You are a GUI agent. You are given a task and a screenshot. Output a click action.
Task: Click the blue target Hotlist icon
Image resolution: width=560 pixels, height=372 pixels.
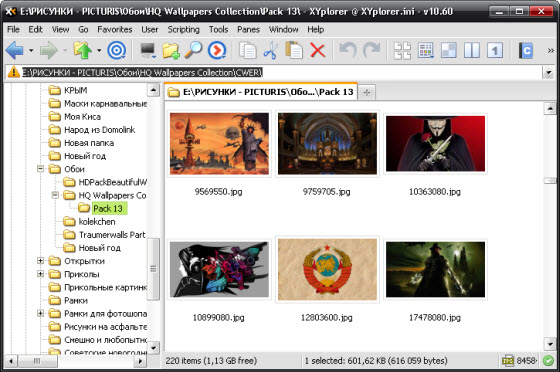coord(116,50)
